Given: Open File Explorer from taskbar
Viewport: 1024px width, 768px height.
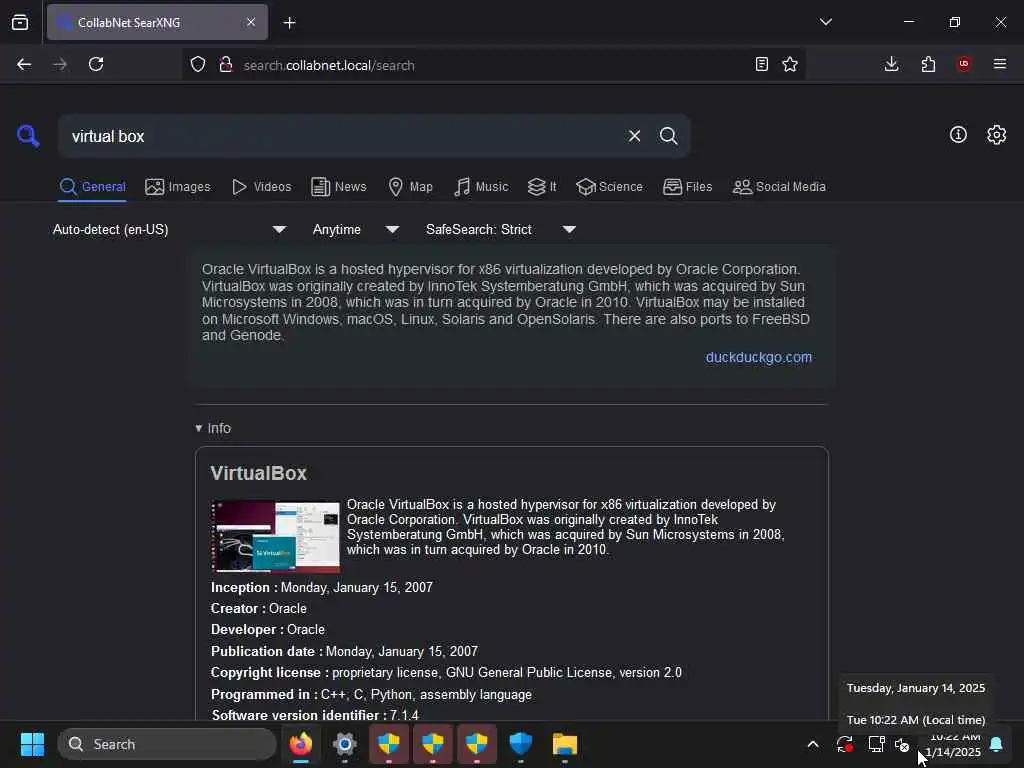Looking at the screenshot, I should click(565, 744).
